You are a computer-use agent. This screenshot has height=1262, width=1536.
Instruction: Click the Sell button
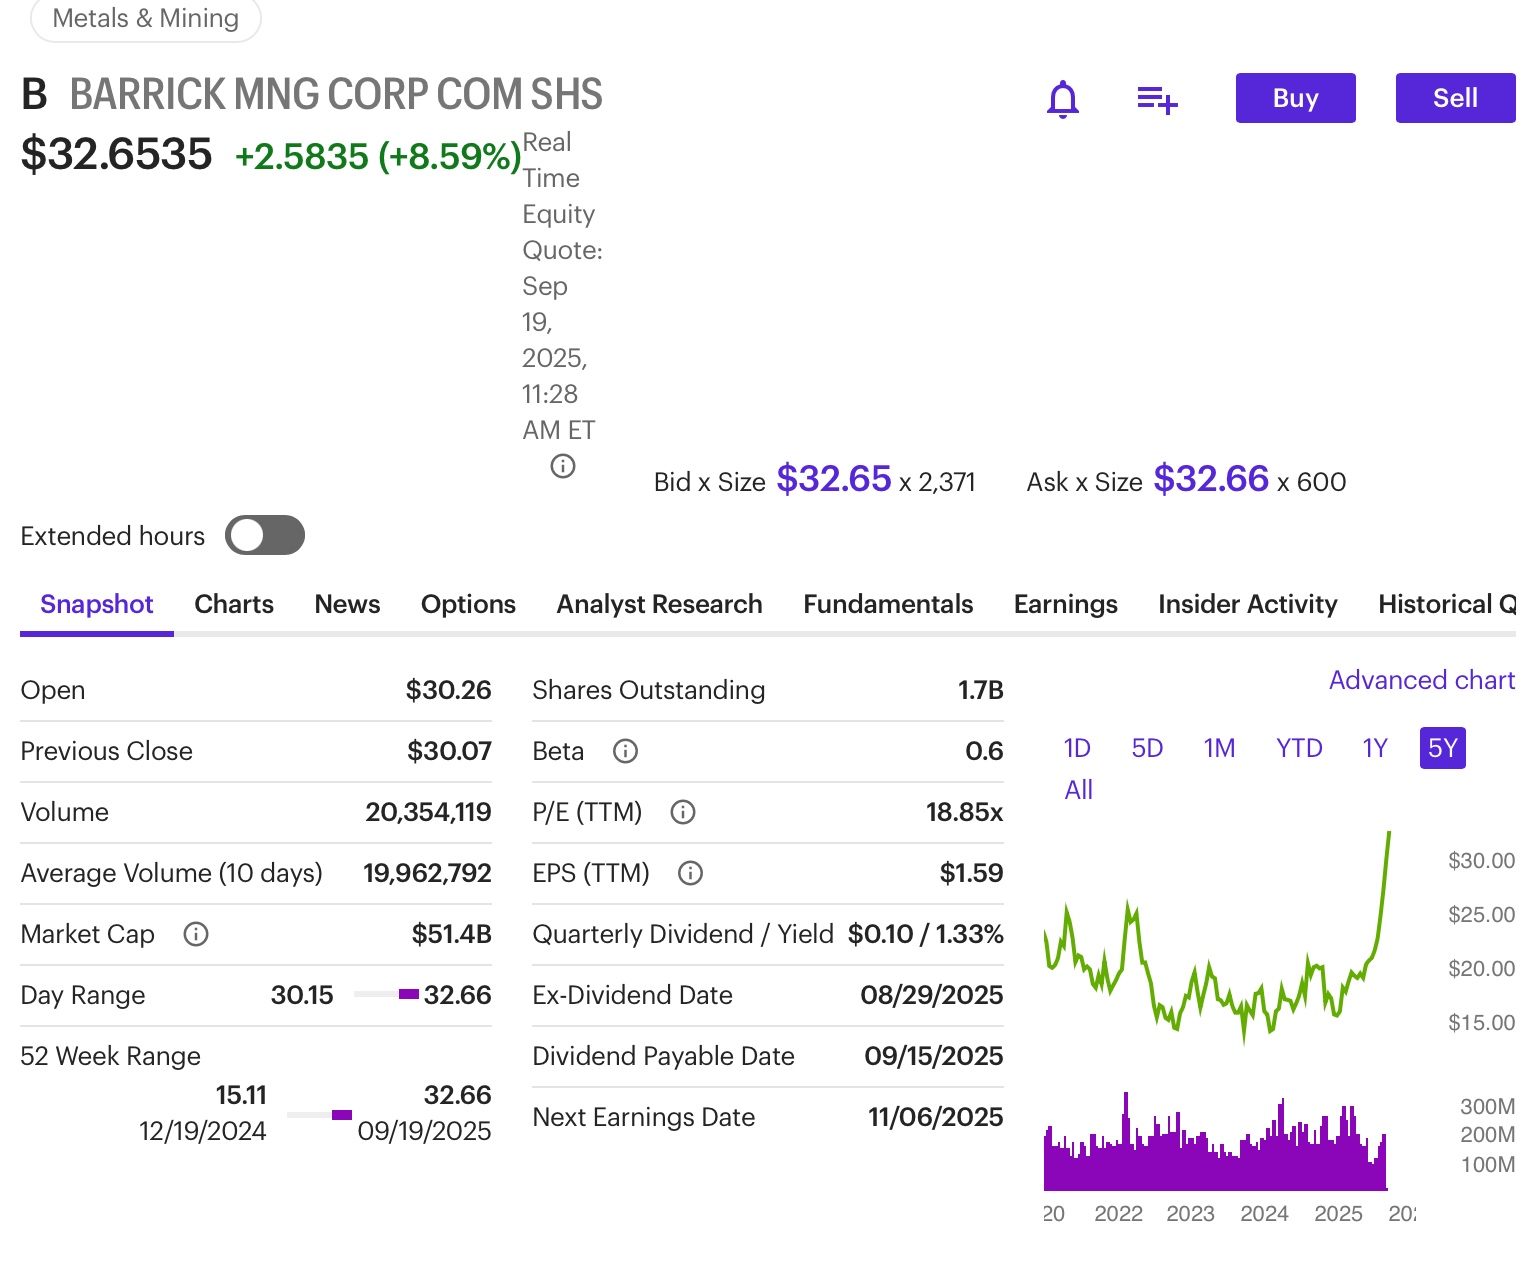pos(1455,98)
